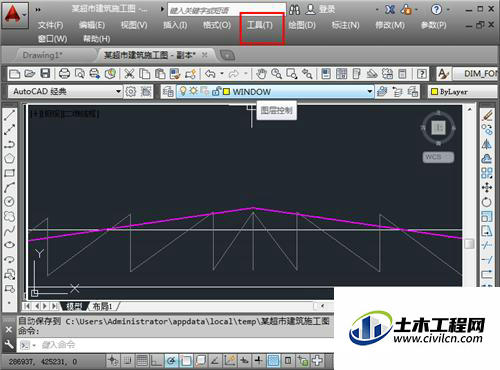Click the 登录 sign-in button

pos(326,9)
